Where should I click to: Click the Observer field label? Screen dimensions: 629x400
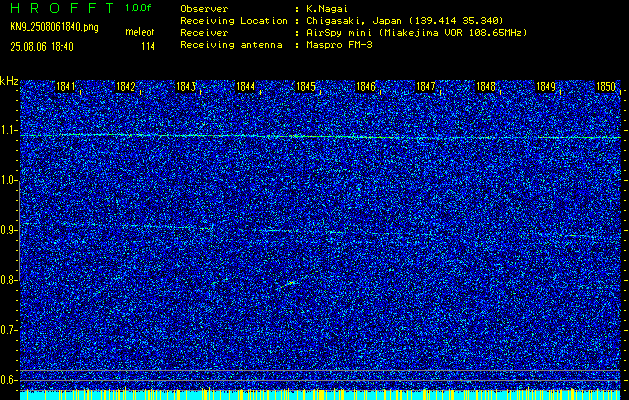(x=204, y=9)
